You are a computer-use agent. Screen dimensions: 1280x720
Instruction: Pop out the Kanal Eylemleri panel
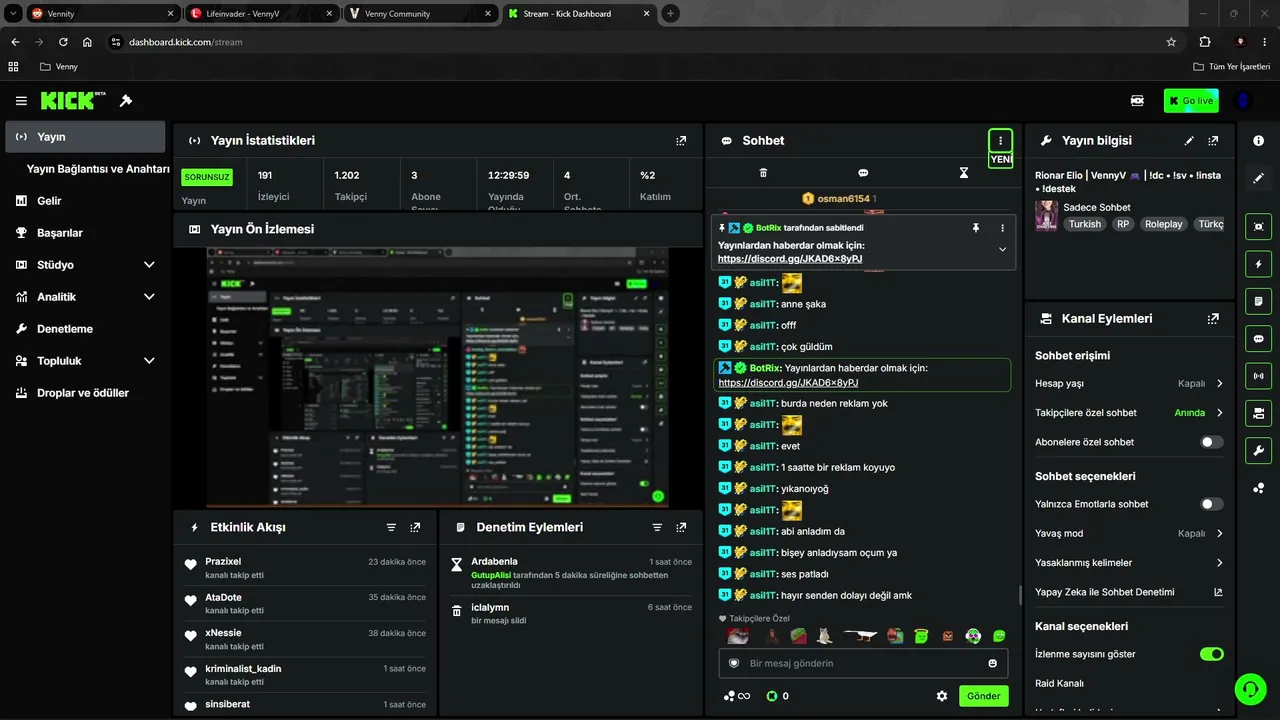click(x=1213, y=319)
